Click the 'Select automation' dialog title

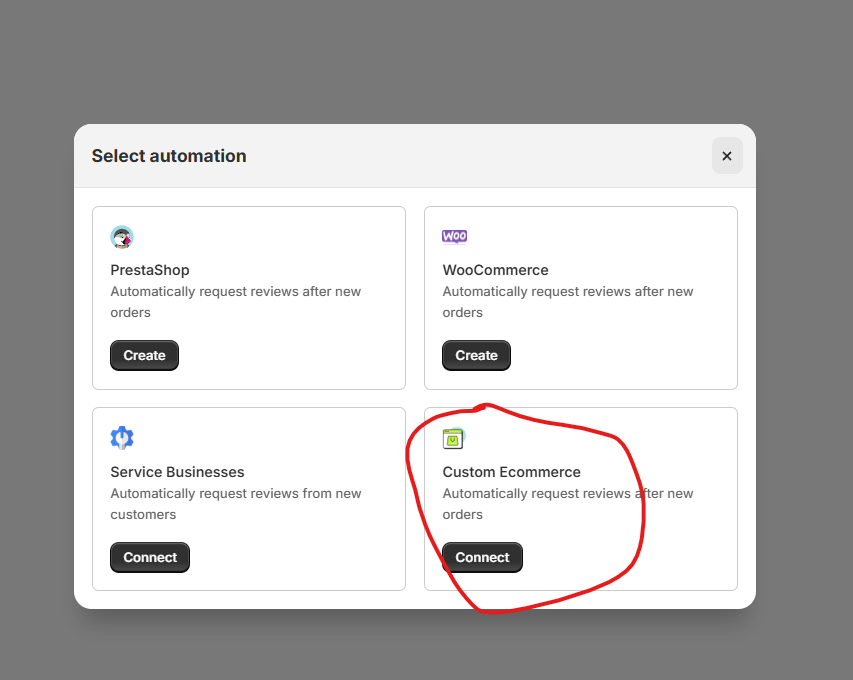(169, 156)
